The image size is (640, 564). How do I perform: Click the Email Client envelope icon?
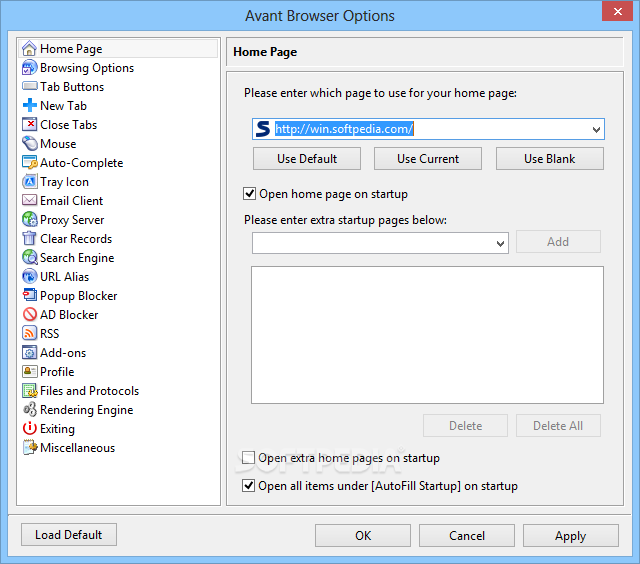point(29,200)
